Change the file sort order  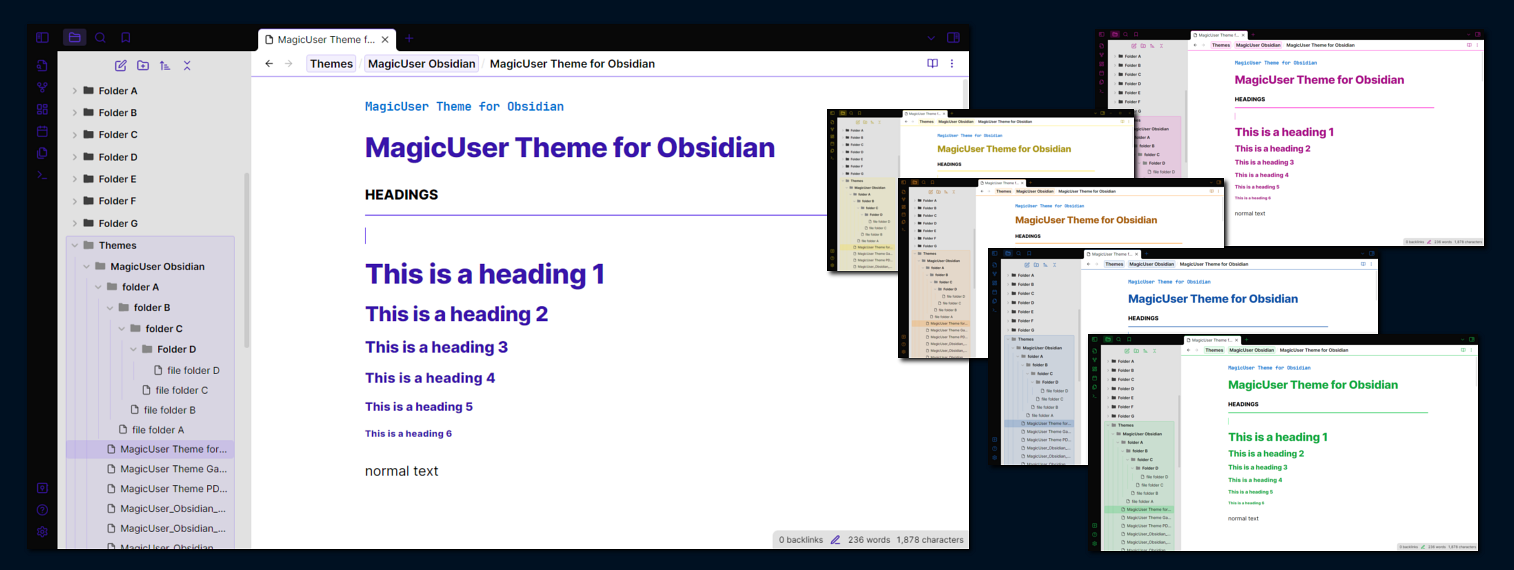[165, 66]
